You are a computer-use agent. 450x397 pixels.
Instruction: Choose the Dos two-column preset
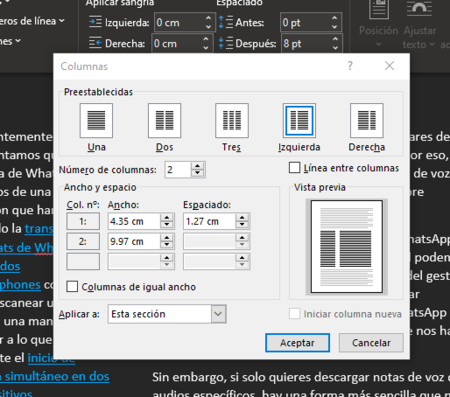[x=164, y=120]
